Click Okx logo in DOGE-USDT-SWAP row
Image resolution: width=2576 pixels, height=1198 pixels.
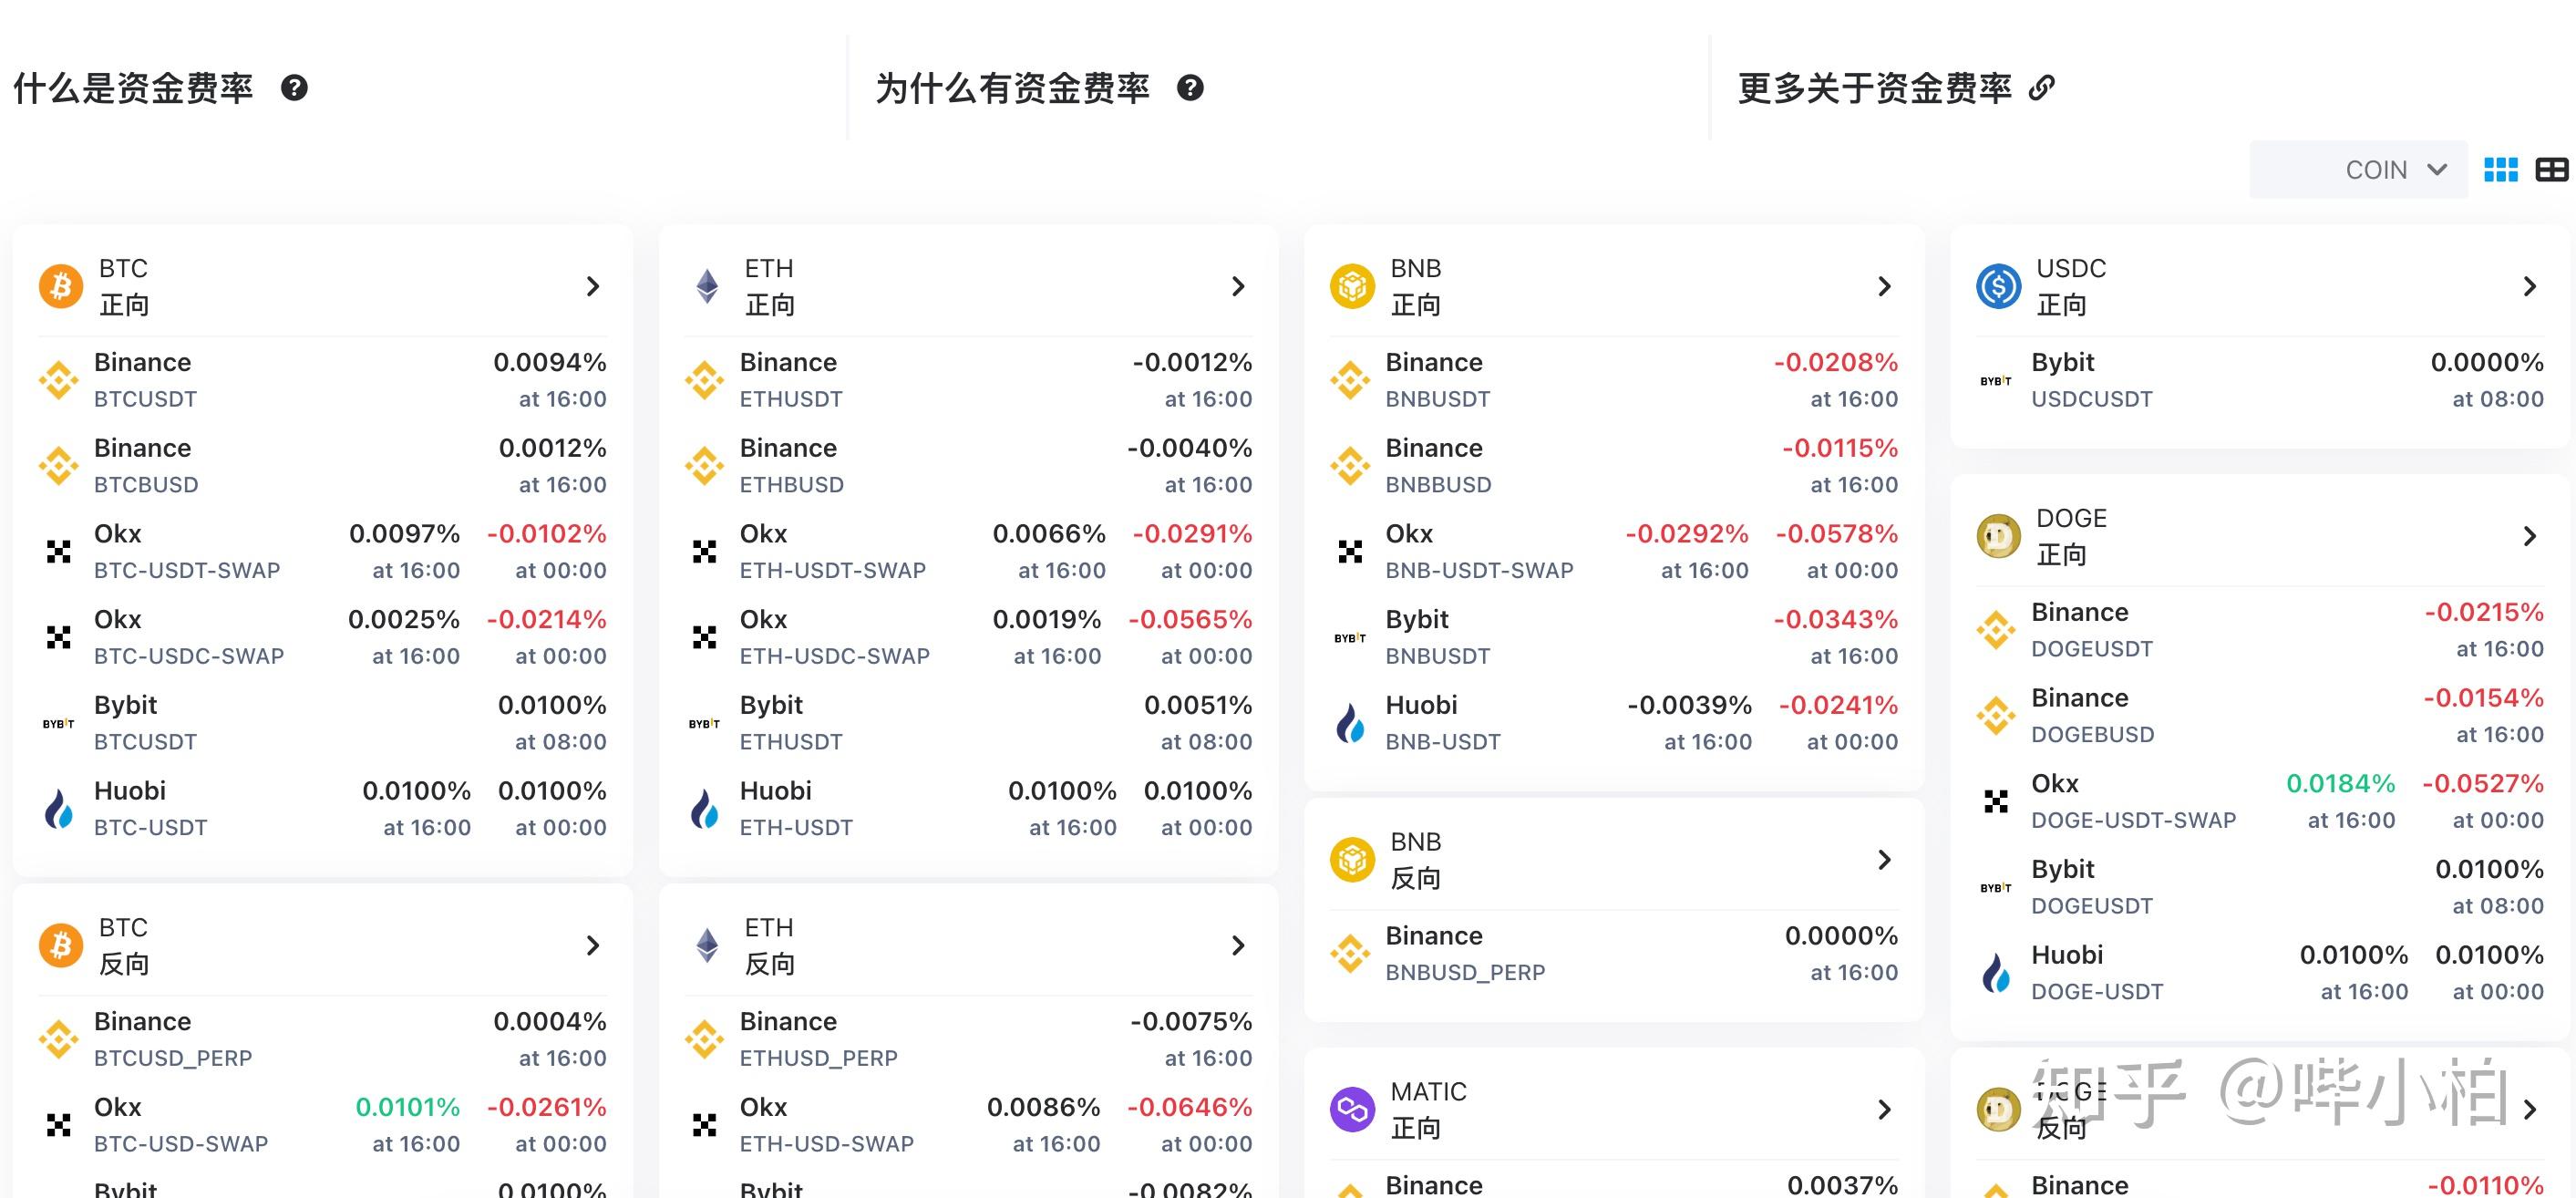[x=1996, y=801]
